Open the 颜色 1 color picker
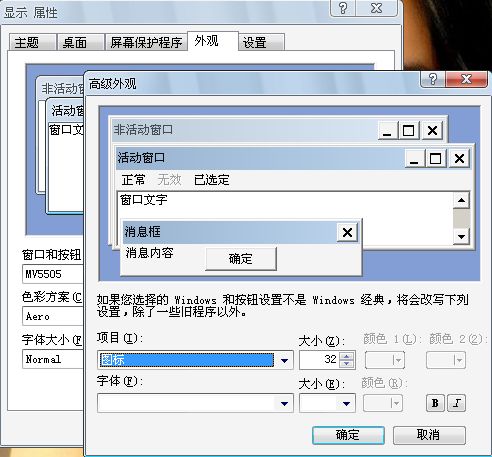Image resolution: width=492 pixels, height=457 pixels. [385, 360]
